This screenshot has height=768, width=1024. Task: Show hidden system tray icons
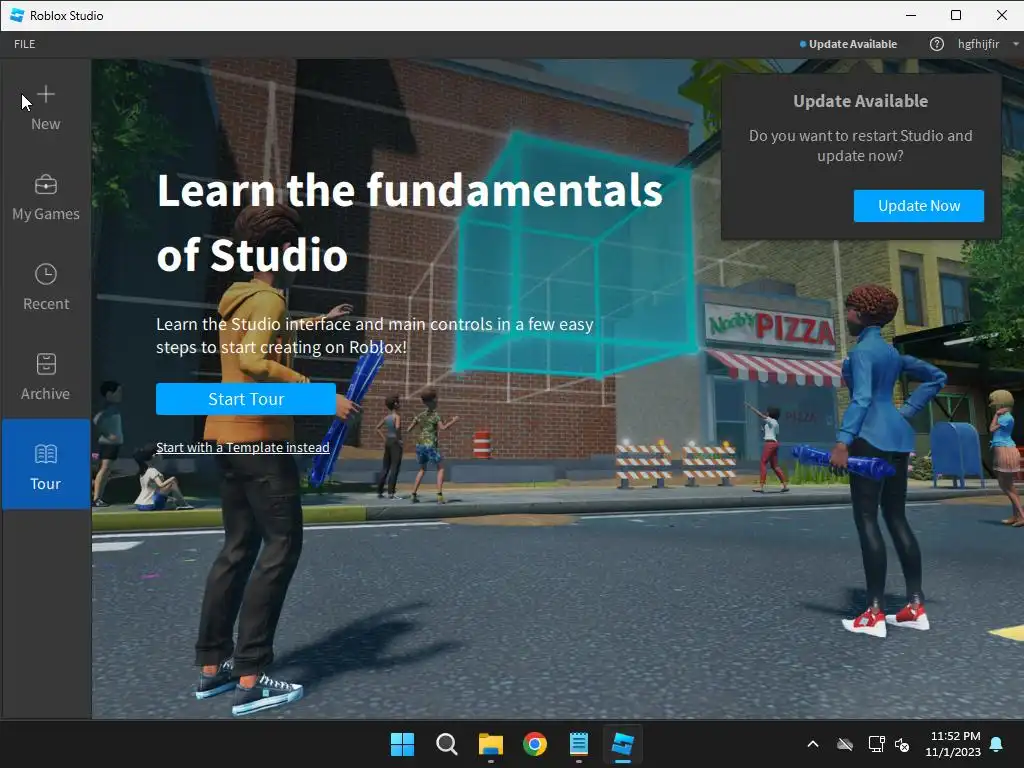pyautogui.click(x=813, y=744)
